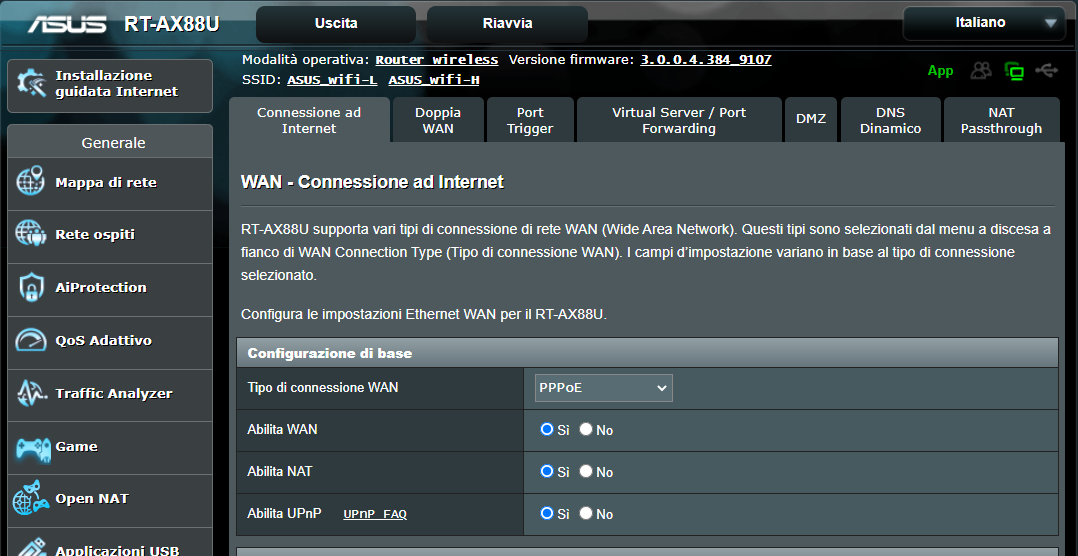The image size is (1078, 556).
Task: Open the Virtual Server / Port Forwarding tab
Action: click(x=679, y=120)
